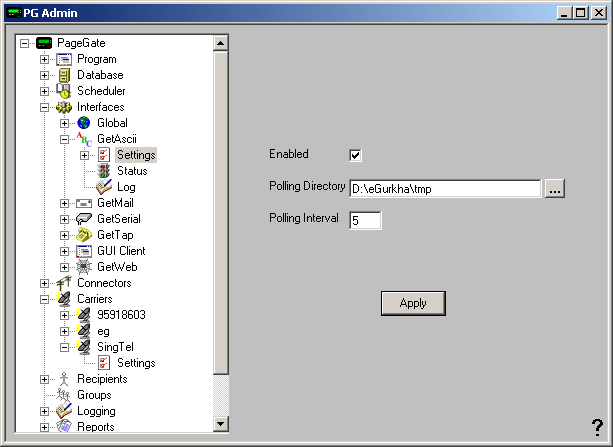The height and width of the screenshot is (447, 613).
Task: Select the Status item under GetAscii
Action: (x=132, y=171)
